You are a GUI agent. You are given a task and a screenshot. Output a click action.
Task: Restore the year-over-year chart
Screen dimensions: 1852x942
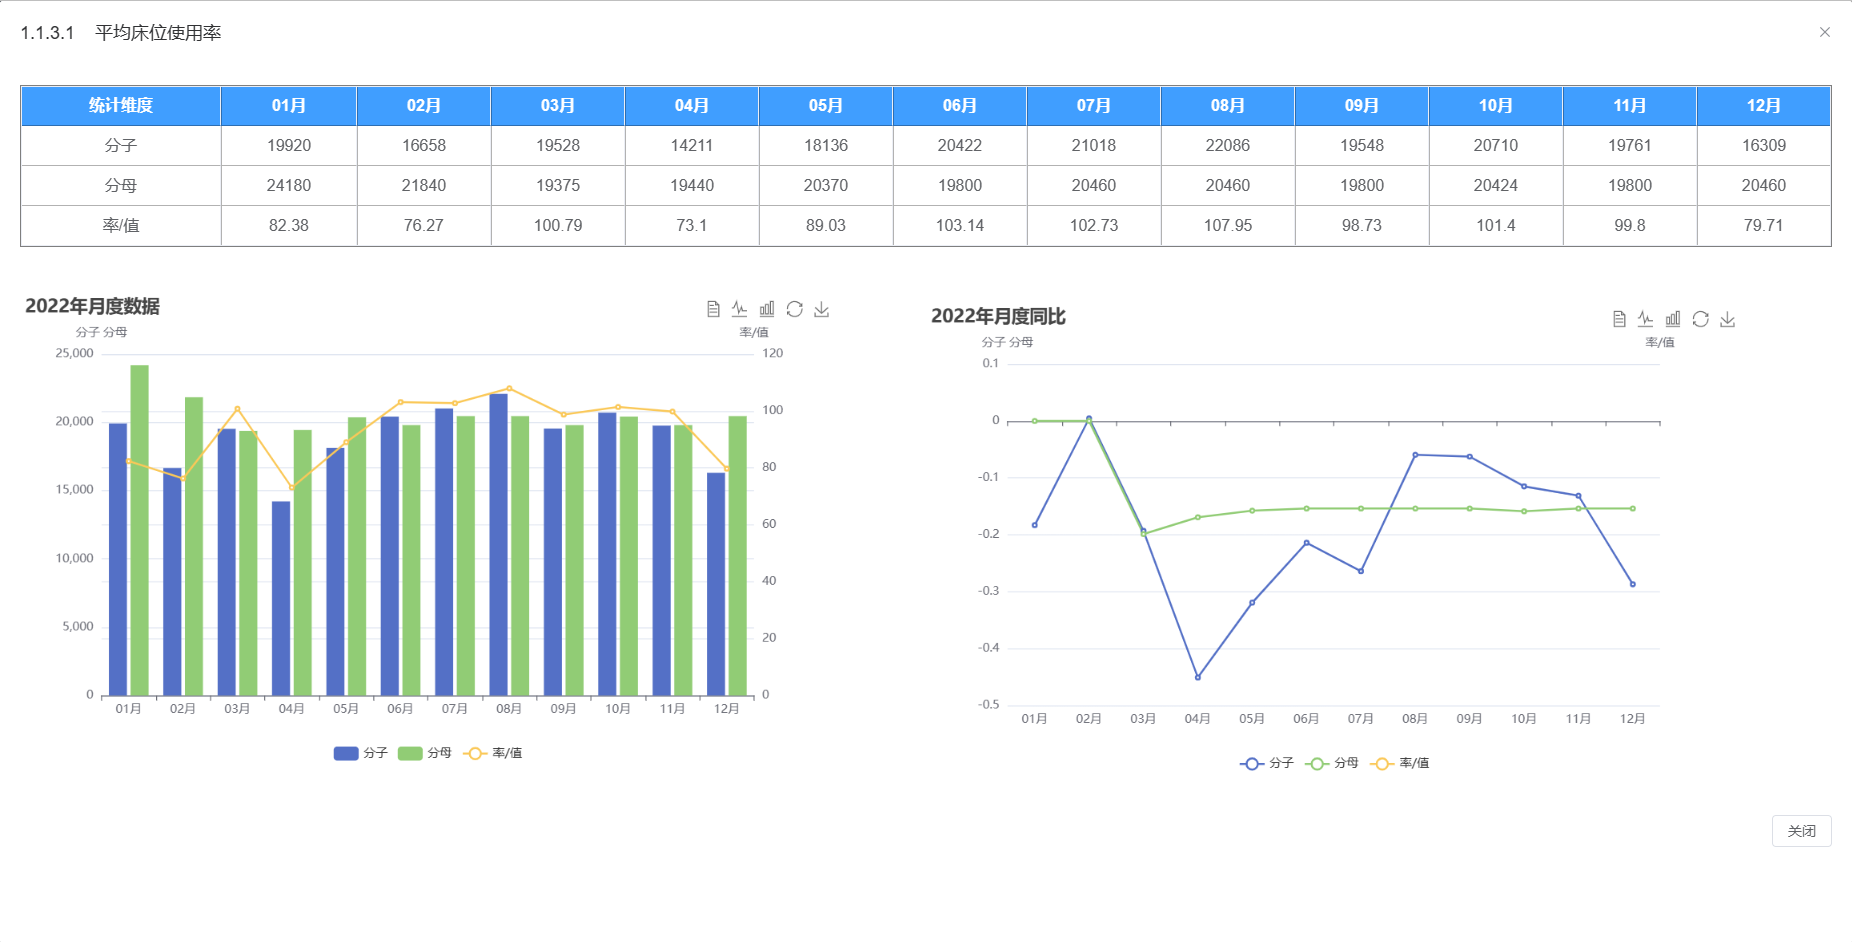click(x=1701, y=319)
